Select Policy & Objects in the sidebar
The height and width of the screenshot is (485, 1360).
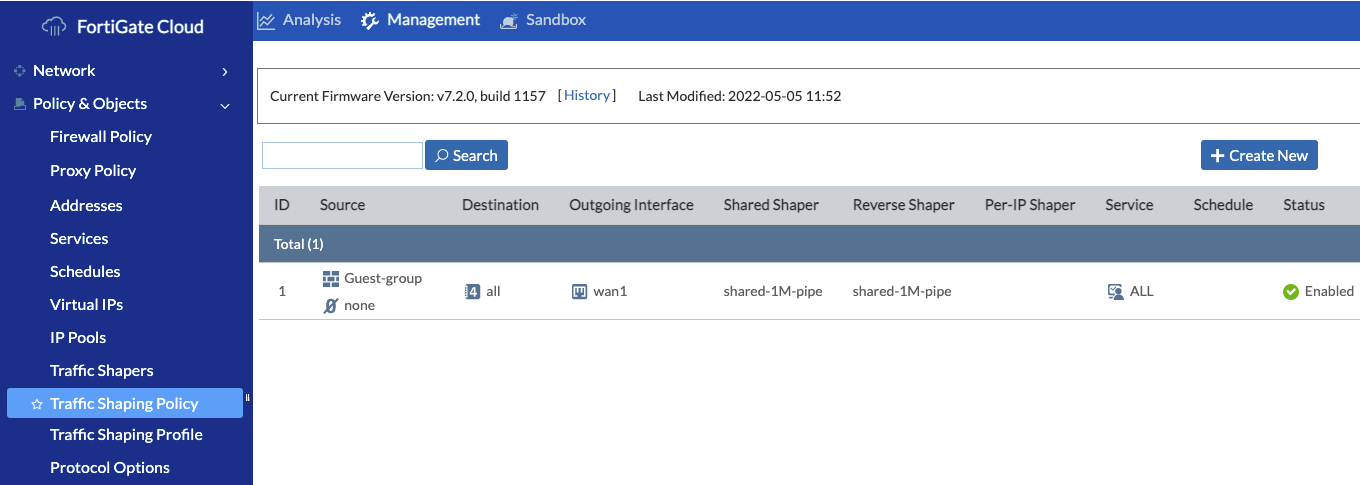[x=90, y=104]
